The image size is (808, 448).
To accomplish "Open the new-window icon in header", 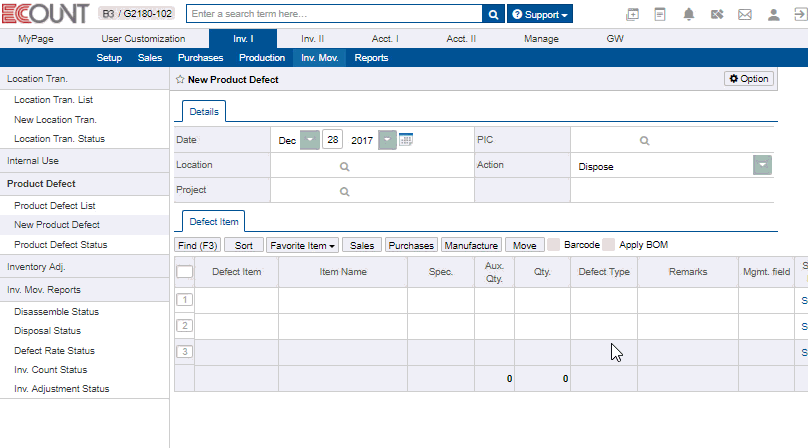I will point(632,14).
